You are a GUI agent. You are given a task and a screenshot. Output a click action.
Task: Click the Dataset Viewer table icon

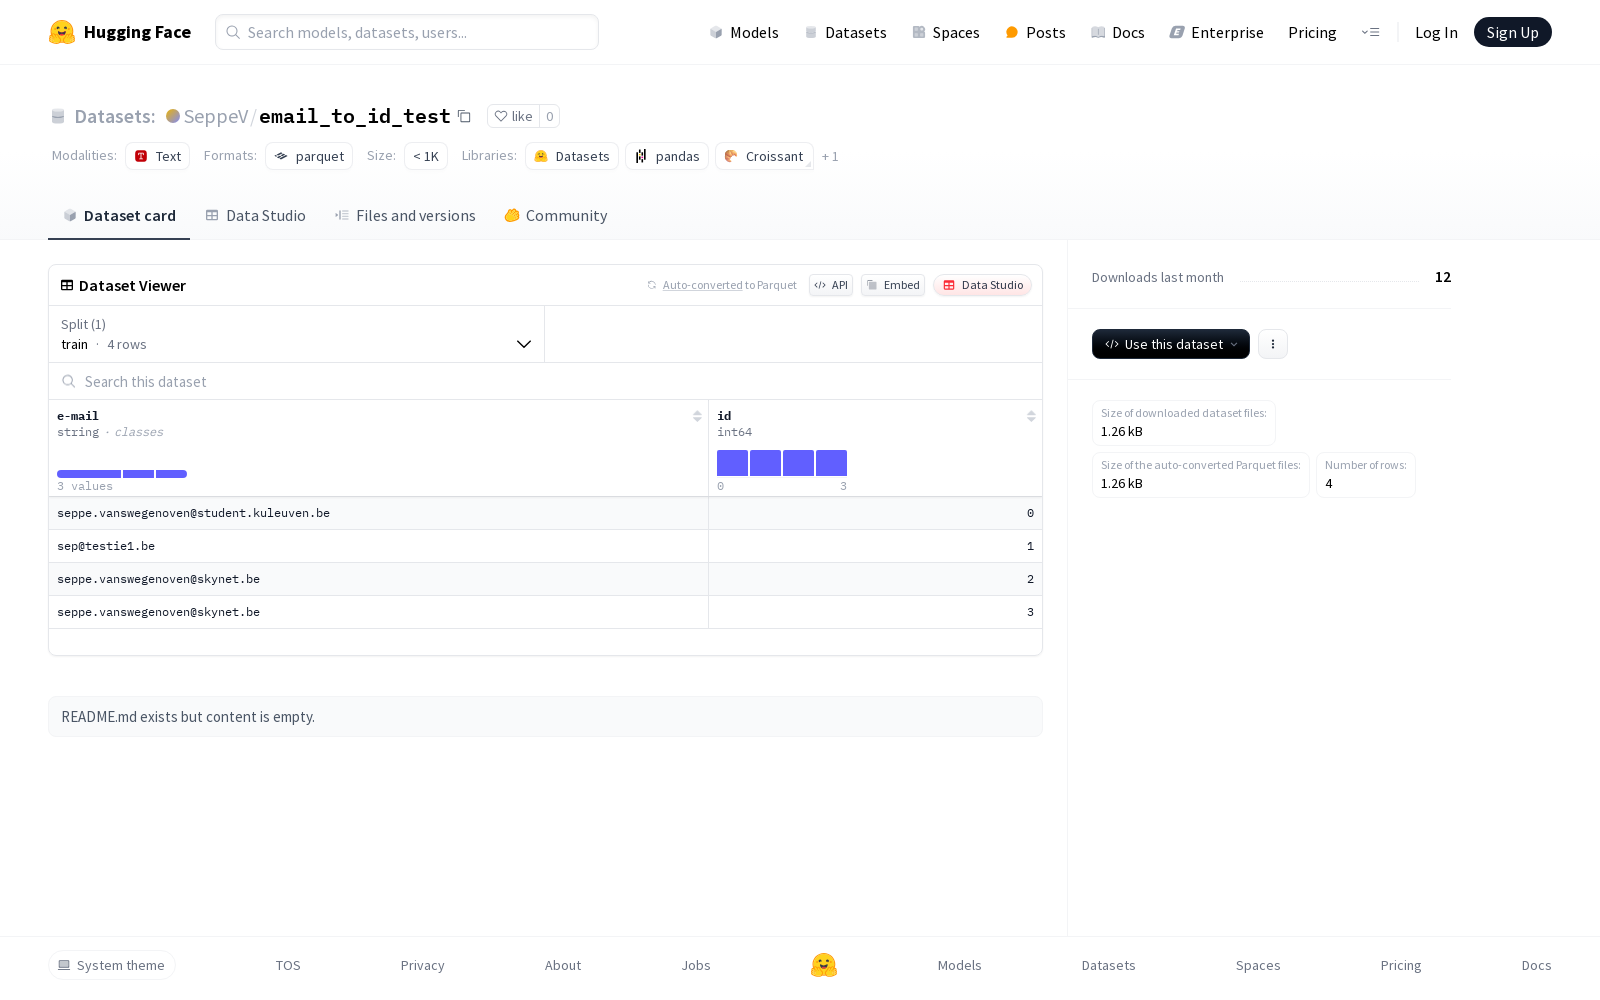pos(67,285)
